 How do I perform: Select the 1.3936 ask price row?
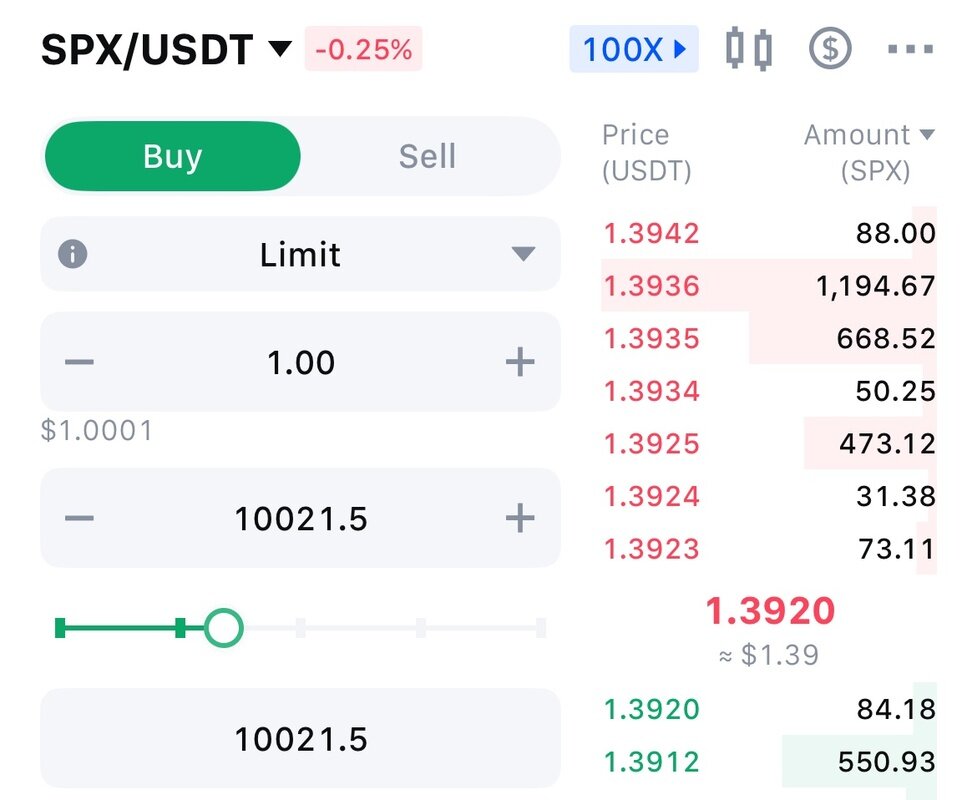(769, 285)
